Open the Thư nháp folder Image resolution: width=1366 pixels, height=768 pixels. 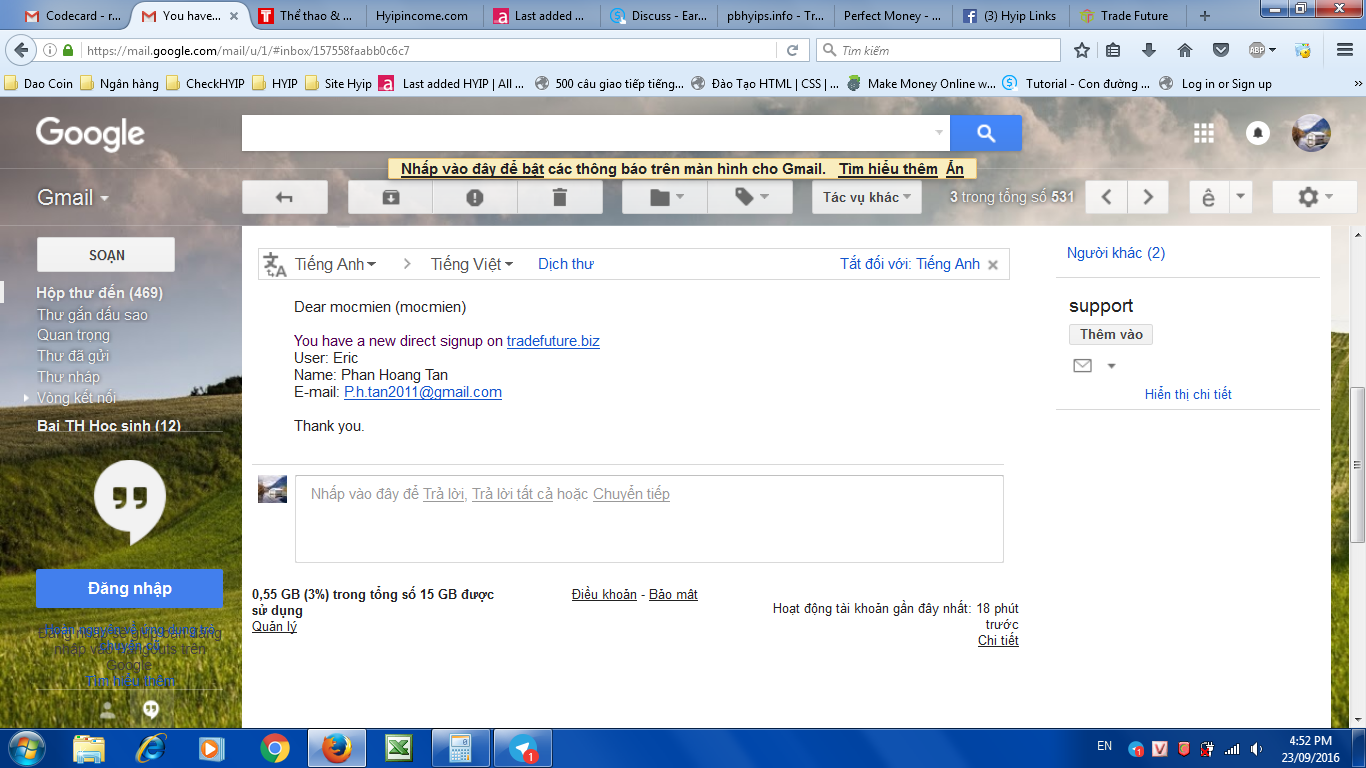[68, 377]
